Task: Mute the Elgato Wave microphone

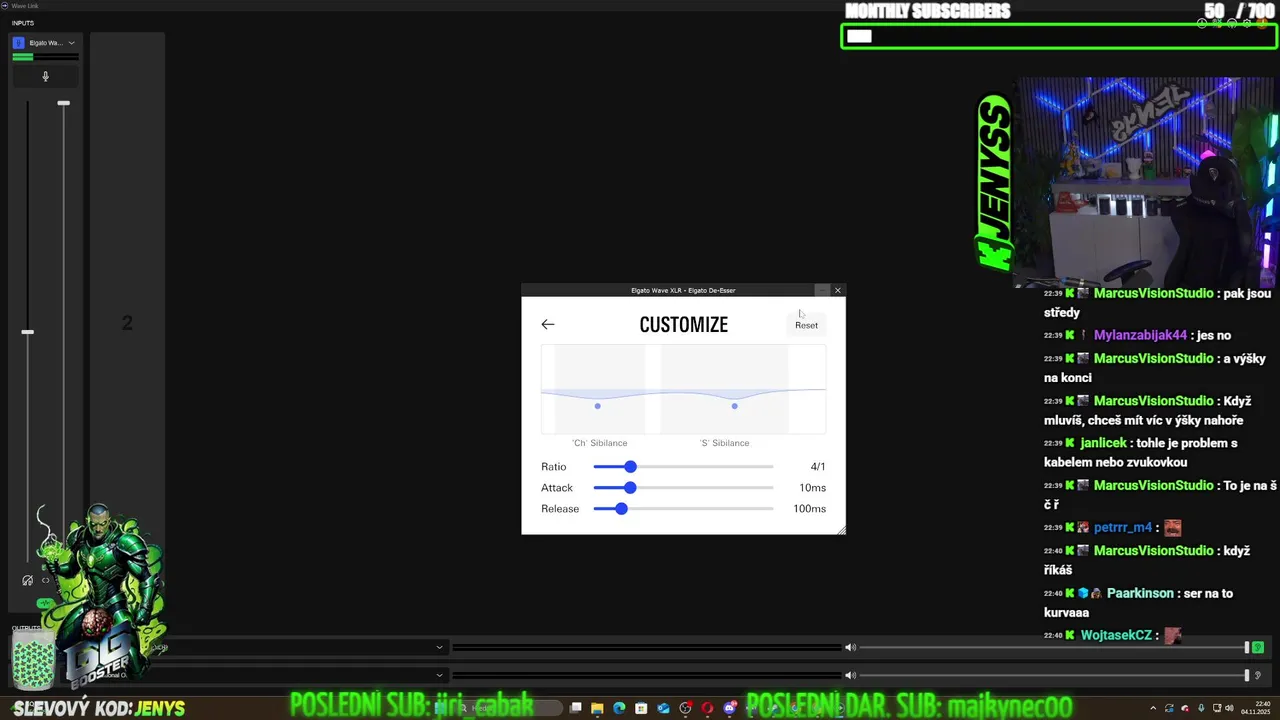Action: [x=45, y=76]
